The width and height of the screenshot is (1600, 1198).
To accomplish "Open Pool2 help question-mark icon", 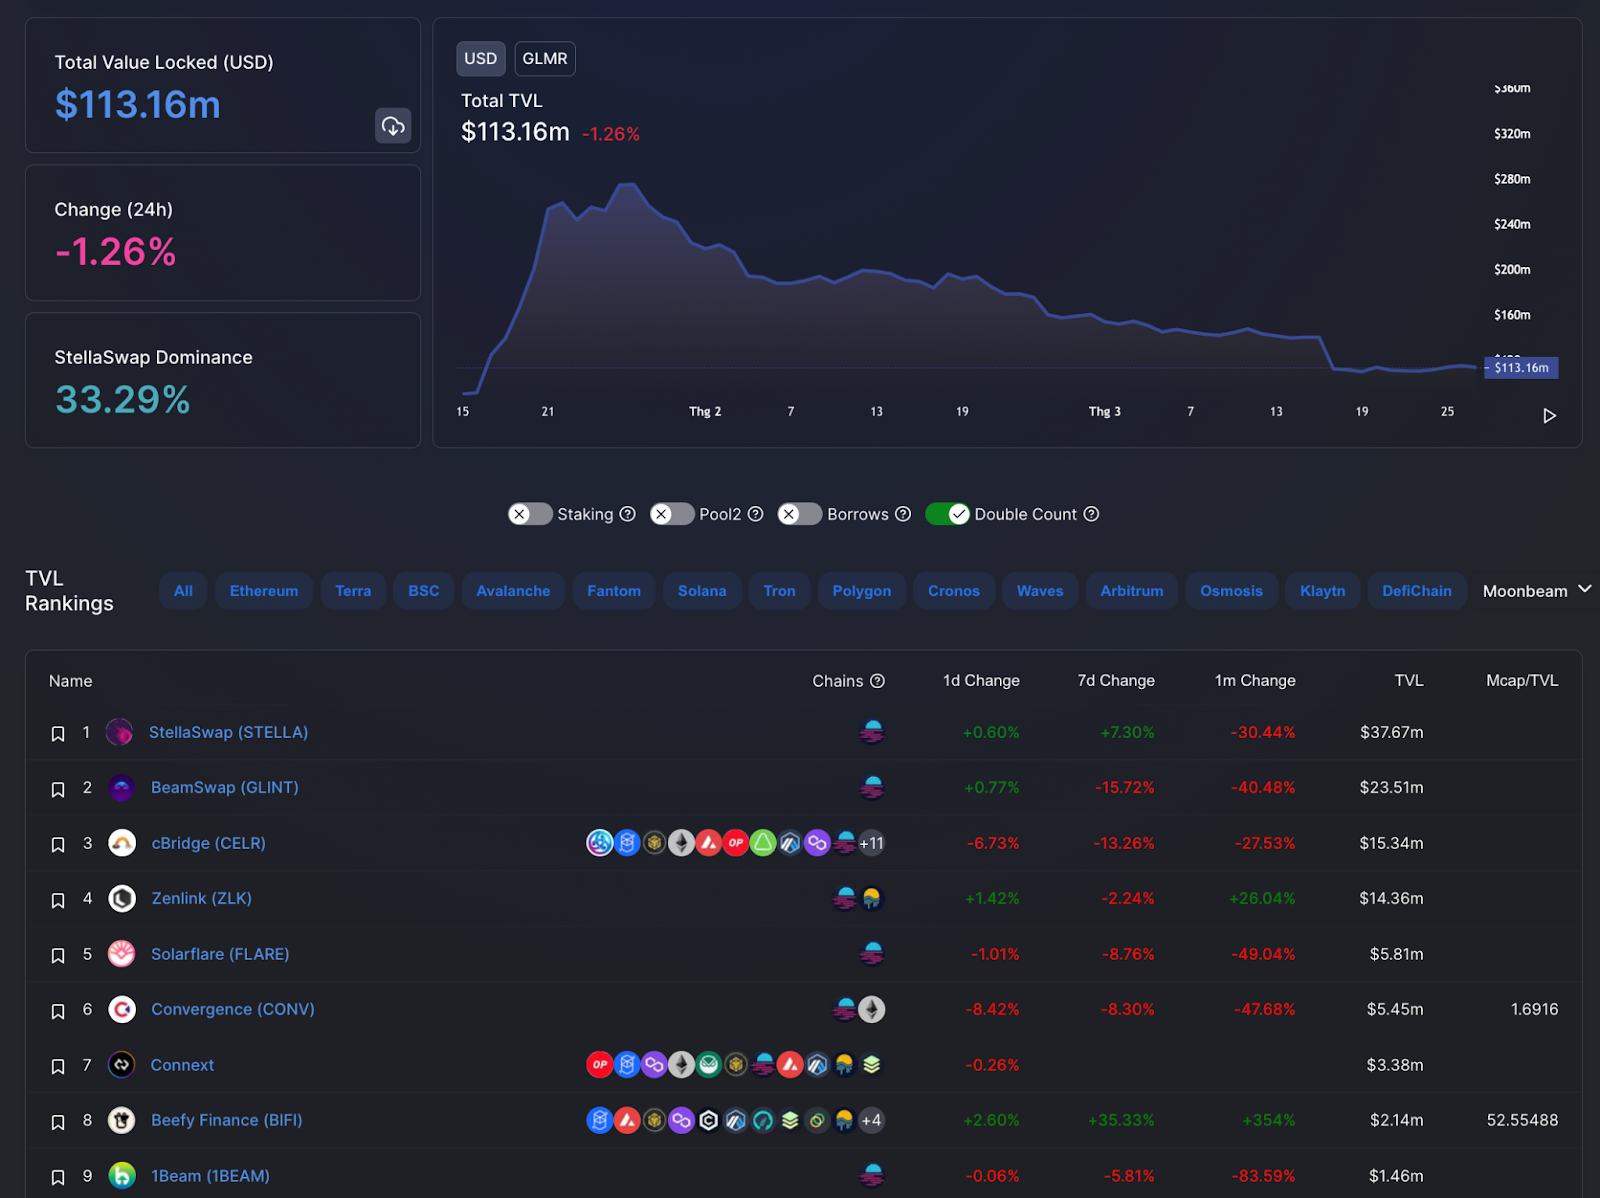I will click(756, 514).
